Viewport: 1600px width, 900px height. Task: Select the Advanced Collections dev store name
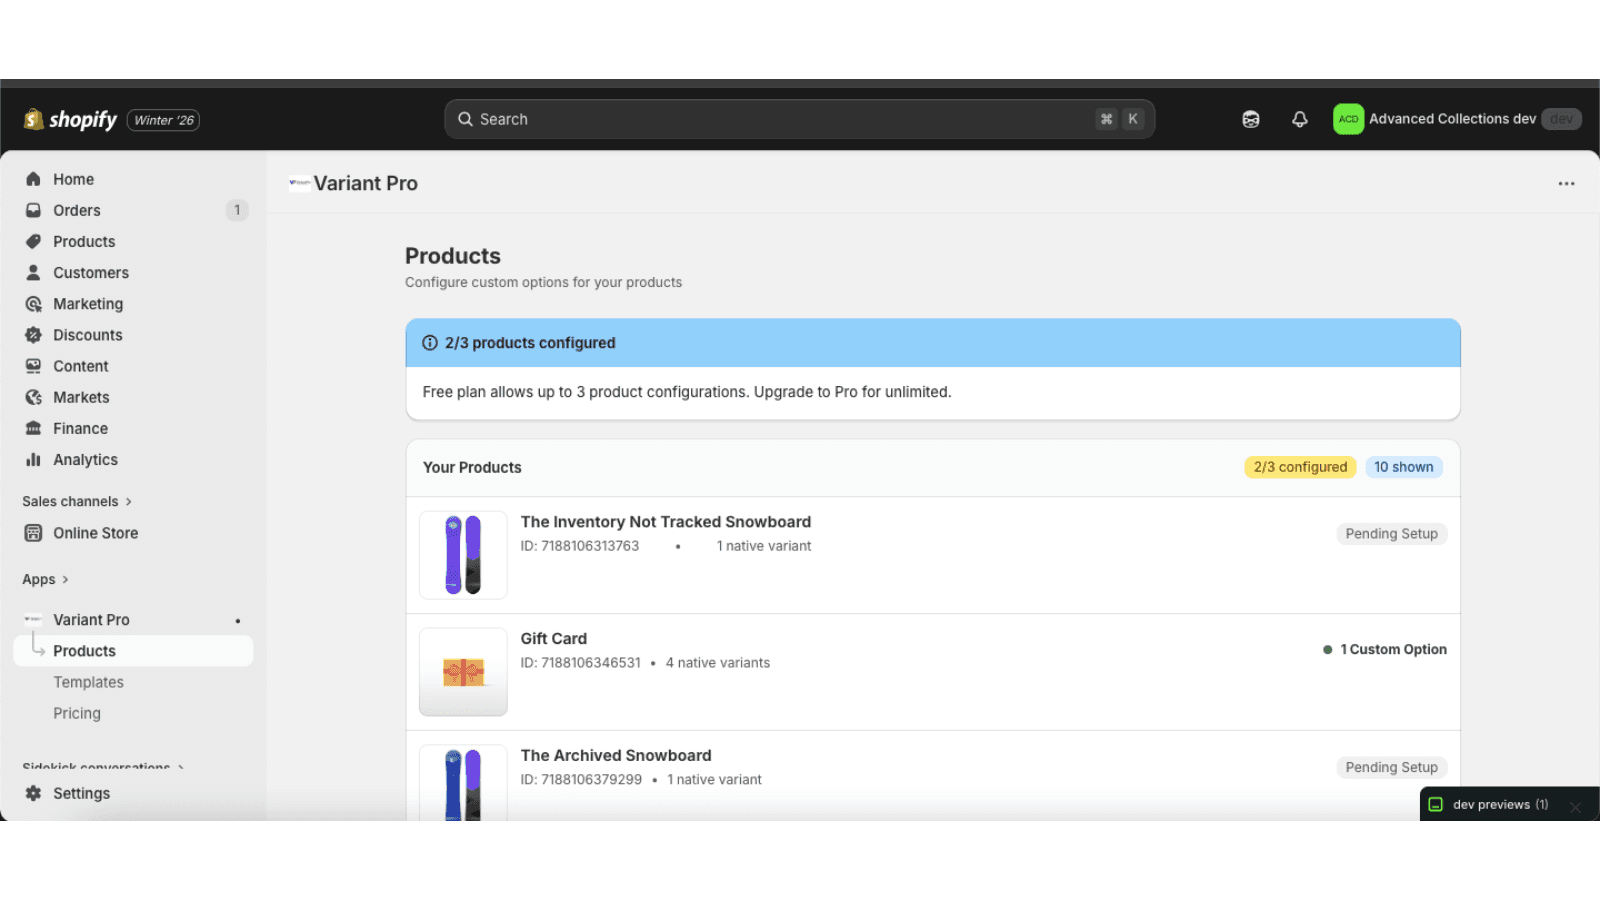coord(1452,119)
